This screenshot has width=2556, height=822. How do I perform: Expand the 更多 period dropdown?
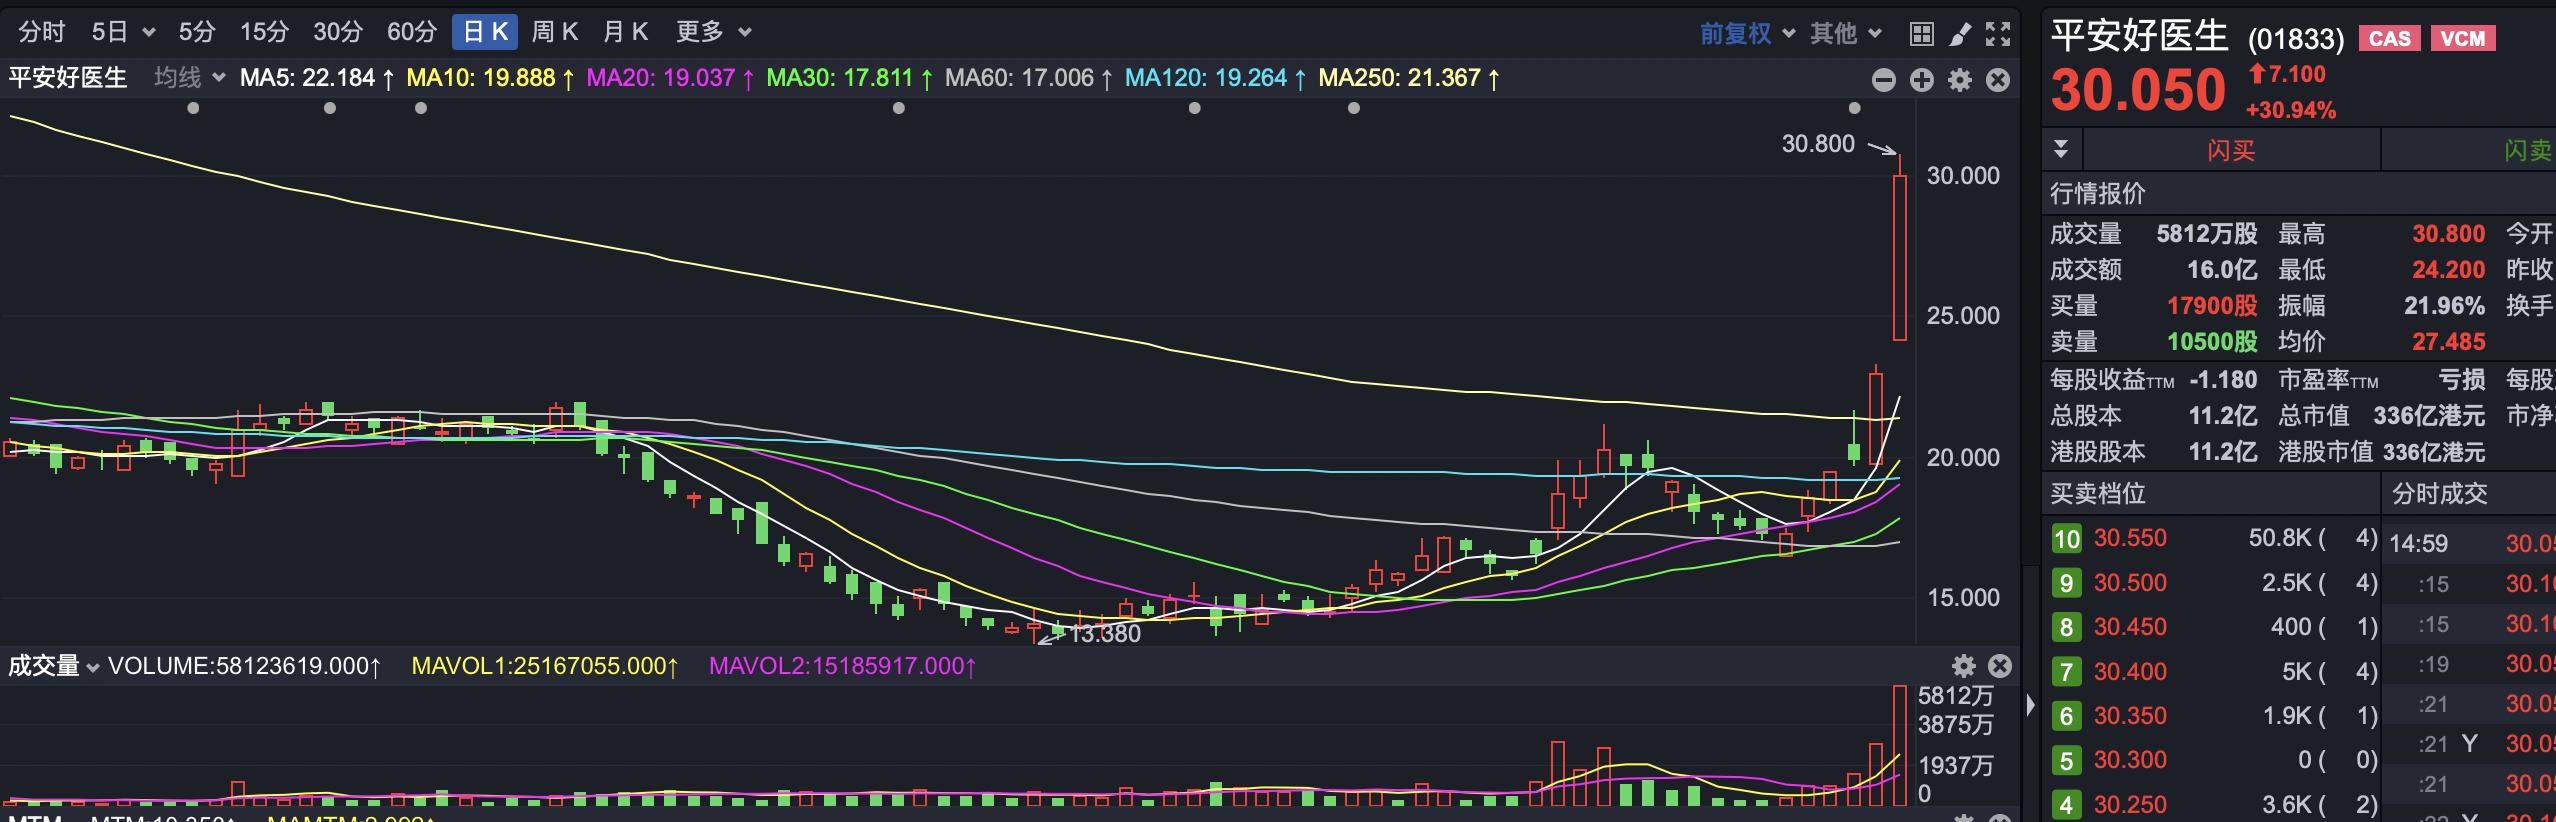coord(712,32)
